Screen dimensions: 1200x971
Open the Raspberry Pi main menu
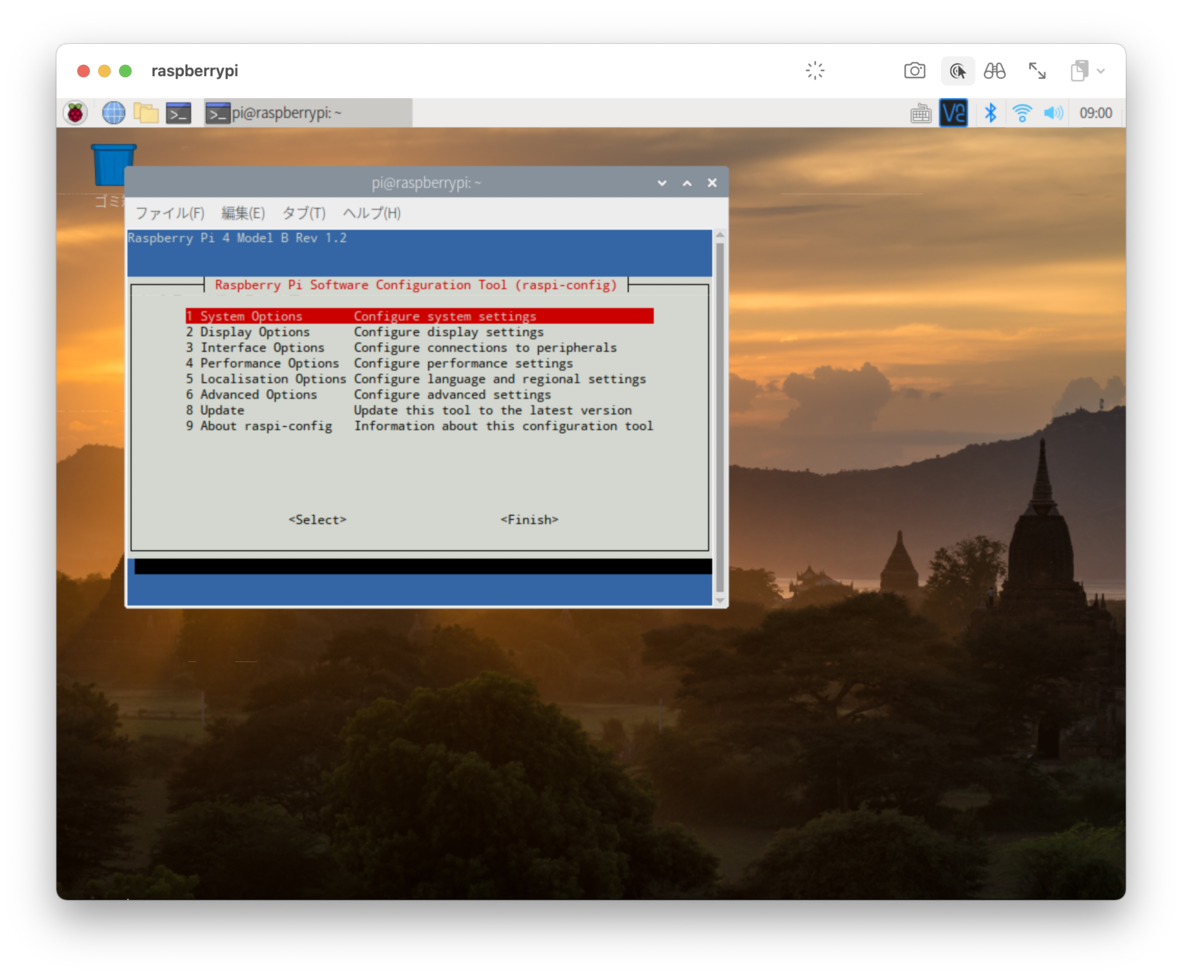pyautogui.click(x=75, y=113)
